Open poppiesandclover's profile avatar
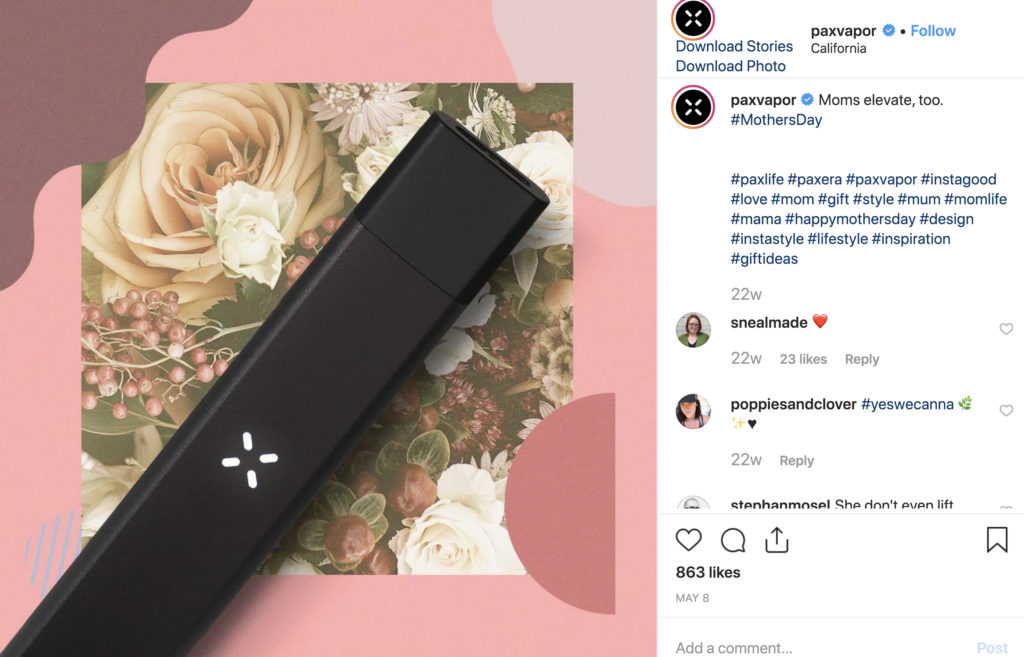Viewport: 1024px width, 657px height. point(693,411)
